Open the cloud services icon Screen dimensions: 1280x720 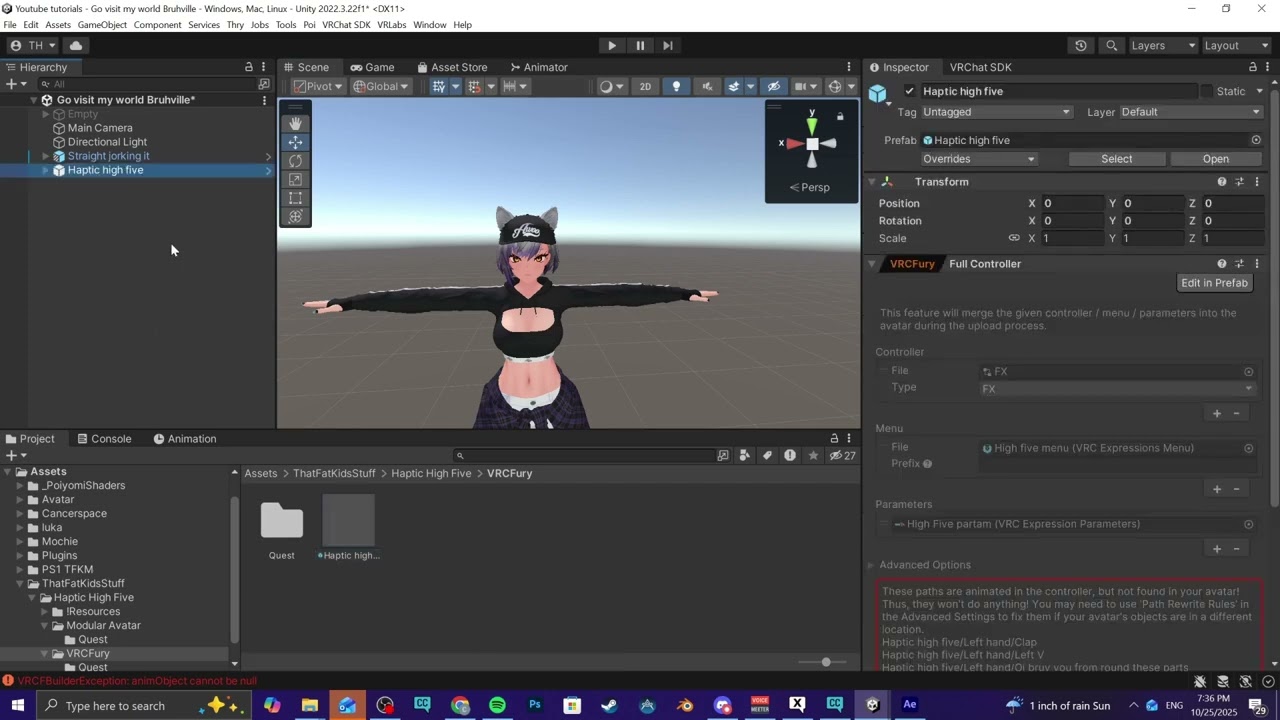[76, 45]
